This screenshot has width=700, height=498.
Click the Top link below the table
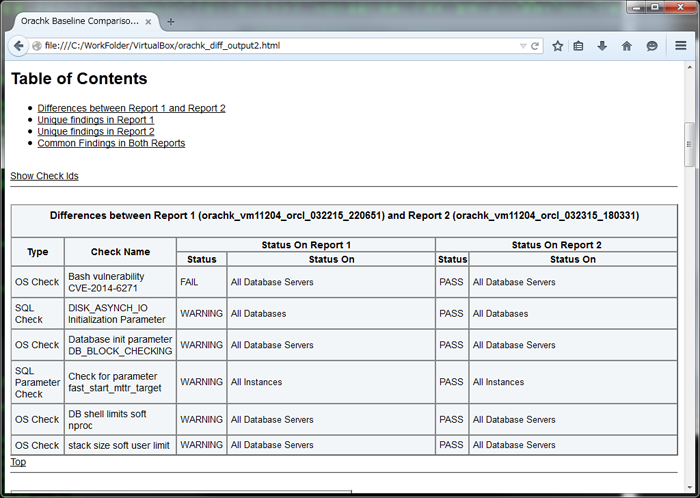(18, 462)
